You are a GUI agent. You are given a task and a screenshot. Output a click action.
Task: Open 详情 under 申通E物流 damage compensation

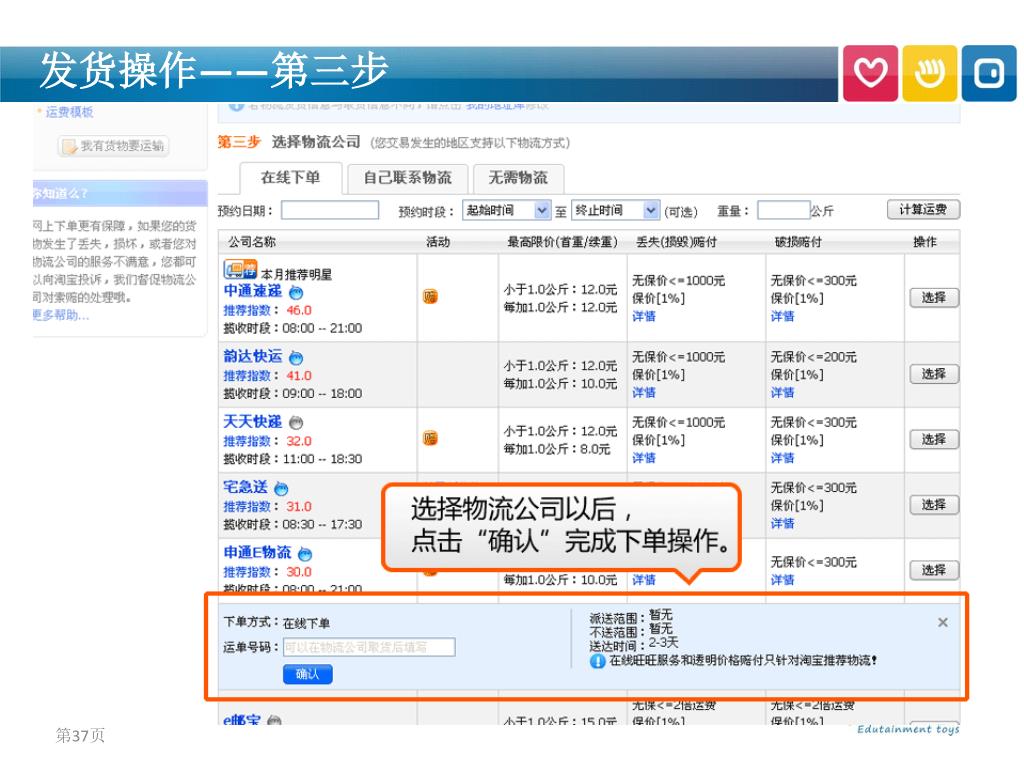782,581
